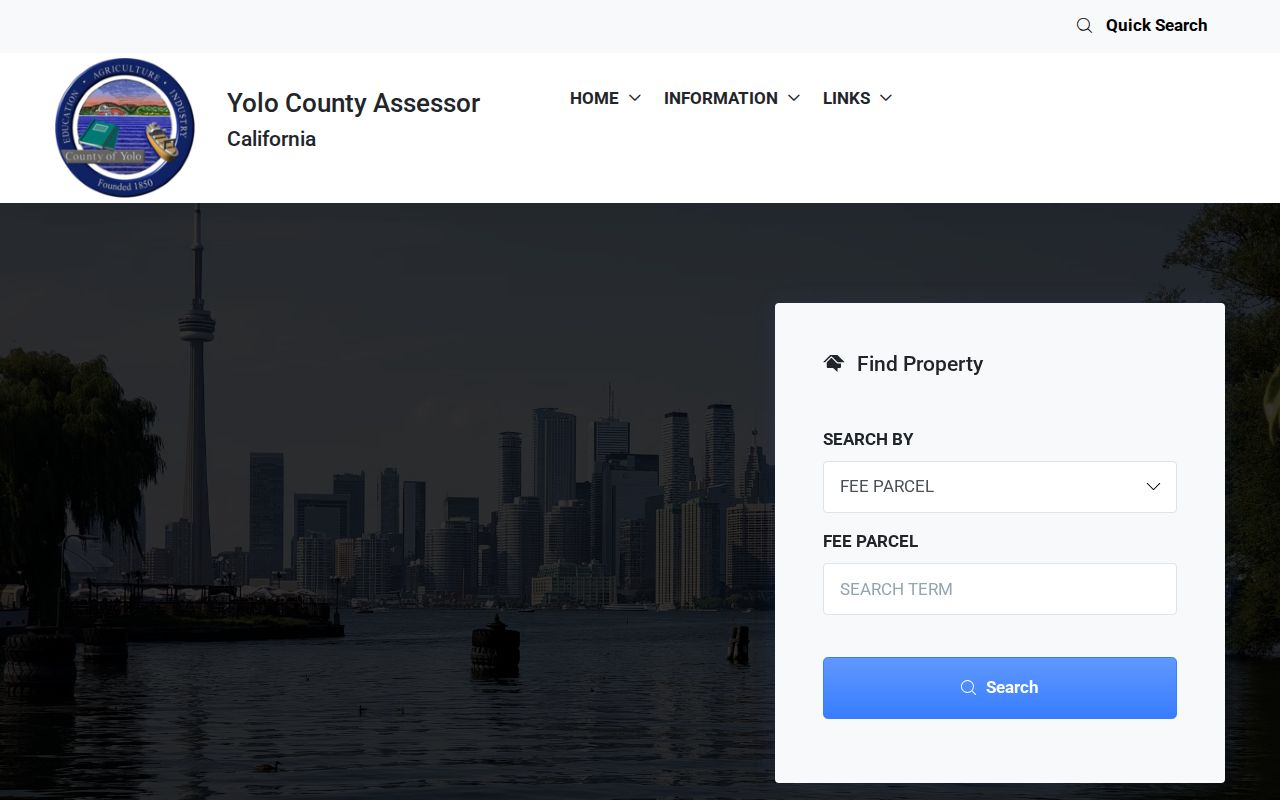Click the magnifier icon in Search button
This screenshot has width=1280, height=800.
(968, 688)
